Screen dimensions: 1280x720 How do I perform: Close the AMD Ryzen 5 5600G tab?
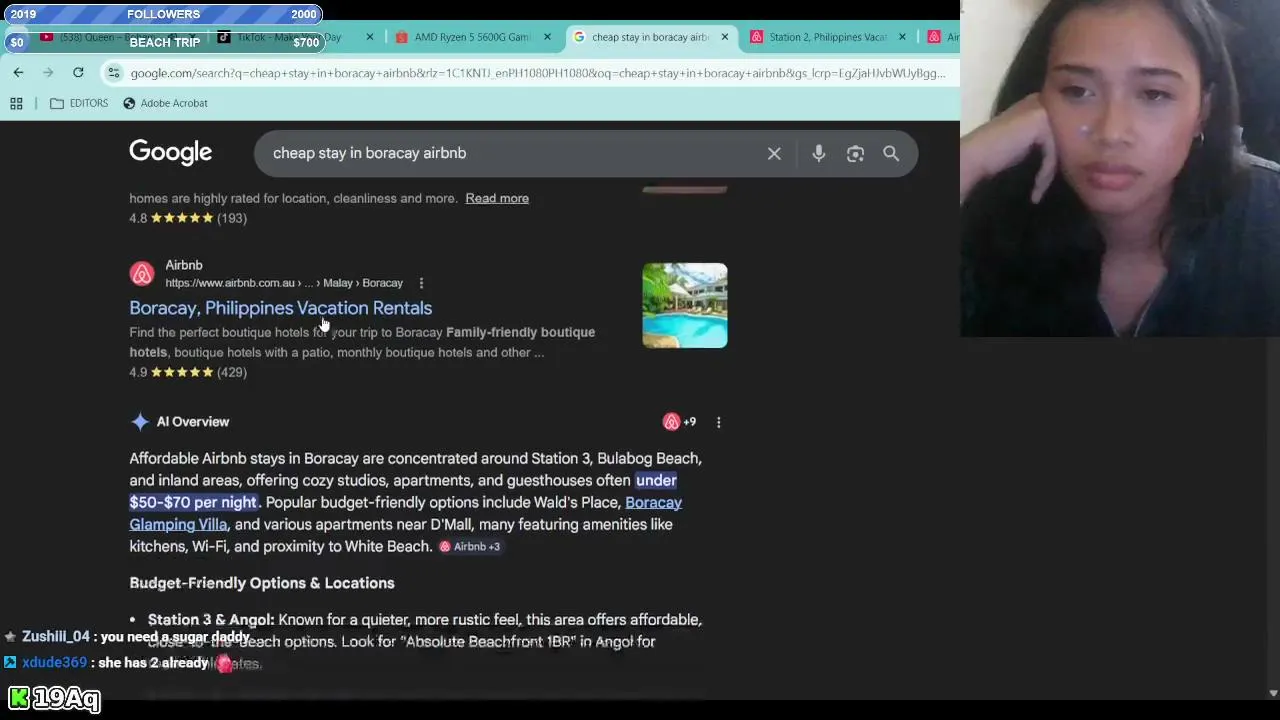click(x=547, y=37)
